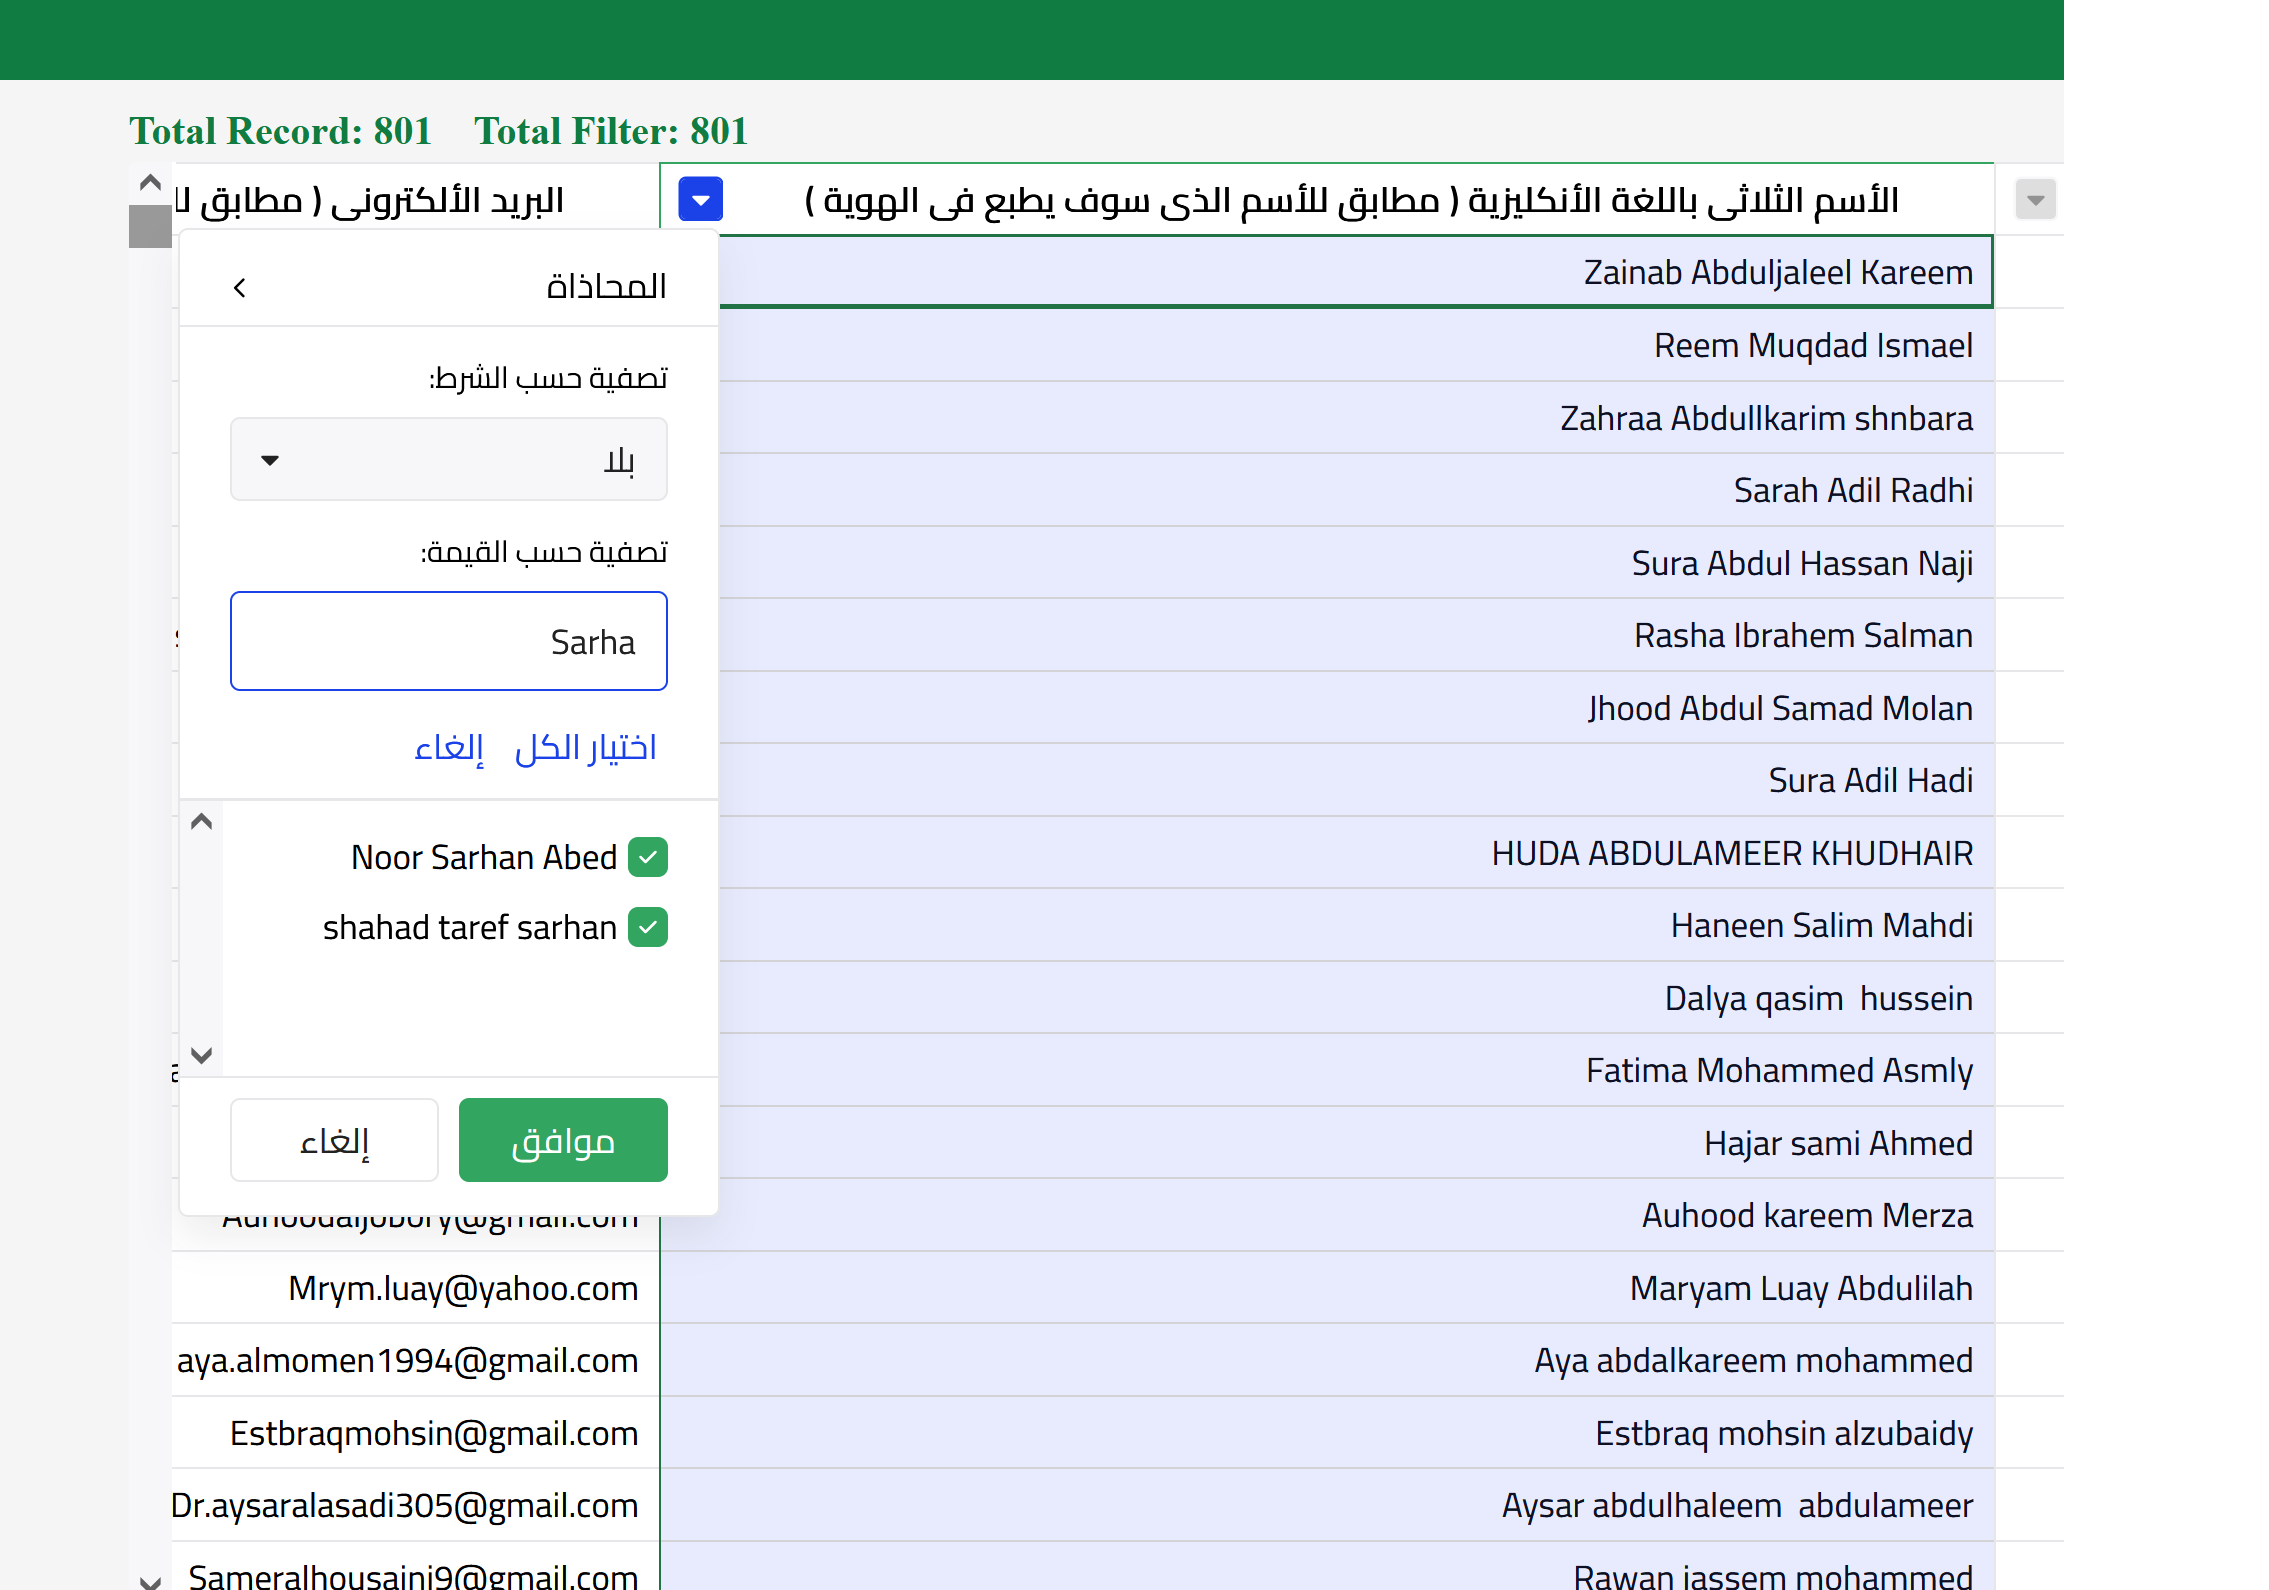Click the filter value list scroll-up arrow
This screenshot has width=2269, height=1590.
[201, 822]
